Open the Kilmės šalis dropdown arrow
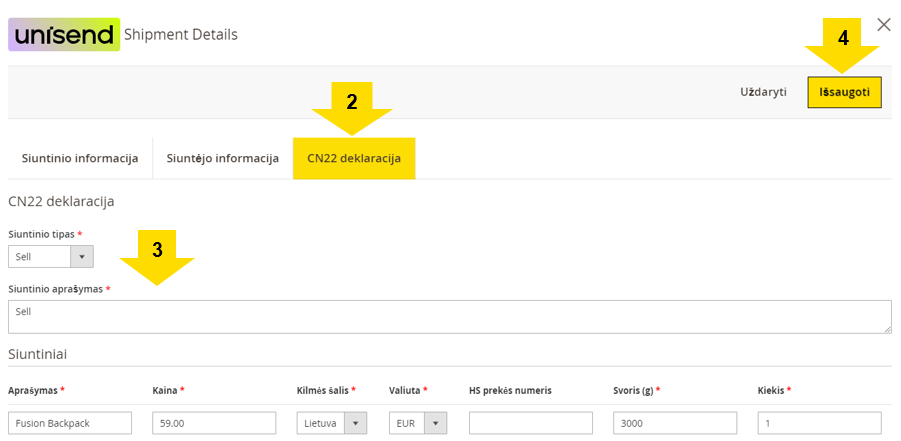Image resolution: width=901 pixels, height=441 pixels. (355, 423)
